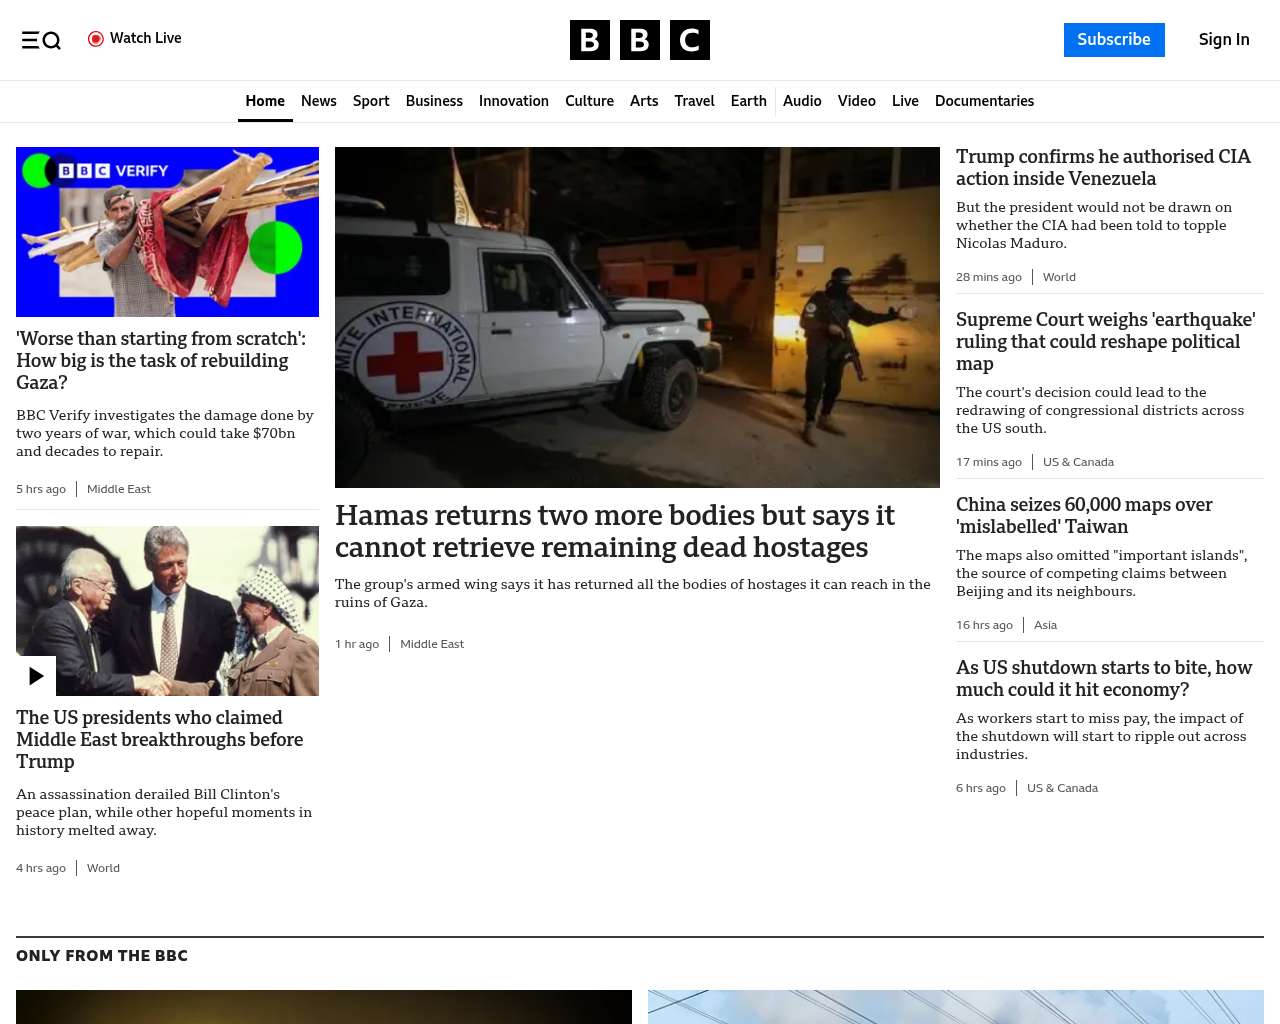Viewport: 1280px width, 1024px height.
Task: Click the Asia tag under China story
Action: (x=1045, y=625)
